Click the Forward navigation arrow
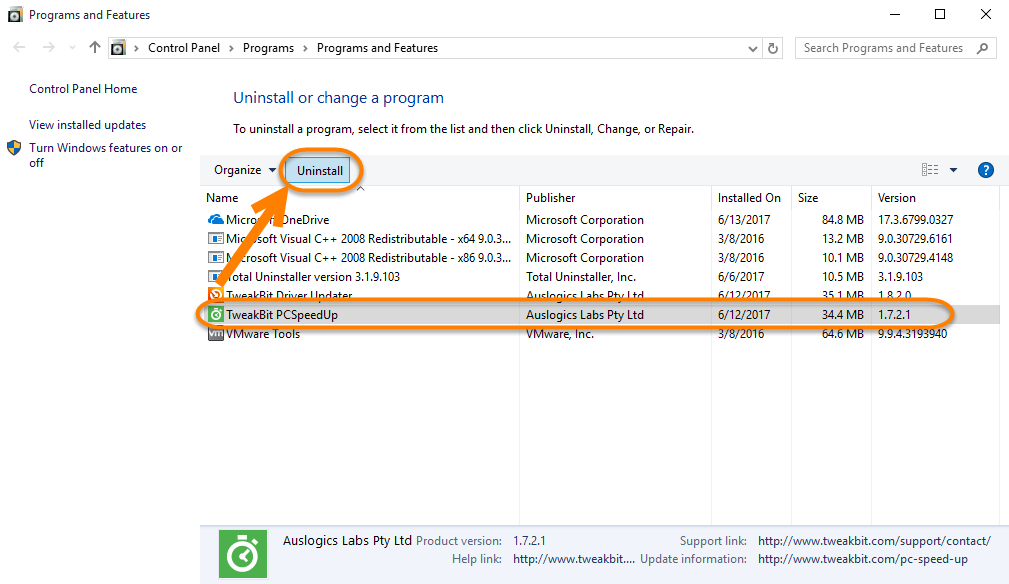This screenshot has width=1009, height=584. tap(48, 48)
